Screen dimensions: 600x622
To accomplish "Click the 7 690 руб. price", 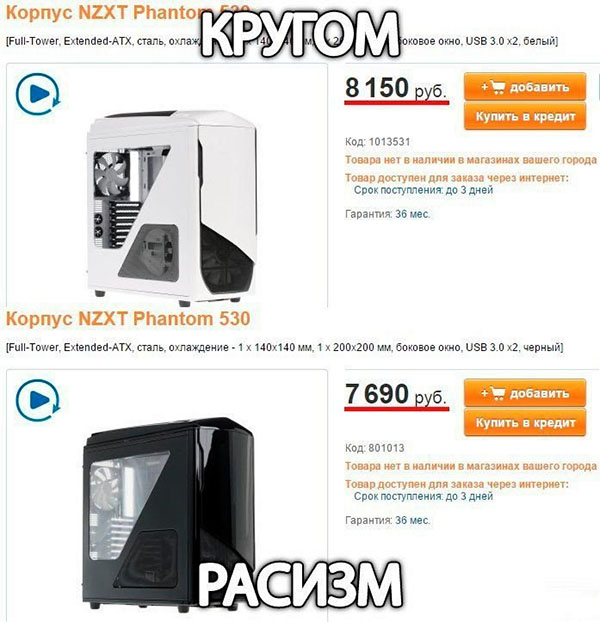I will [396, 394].
